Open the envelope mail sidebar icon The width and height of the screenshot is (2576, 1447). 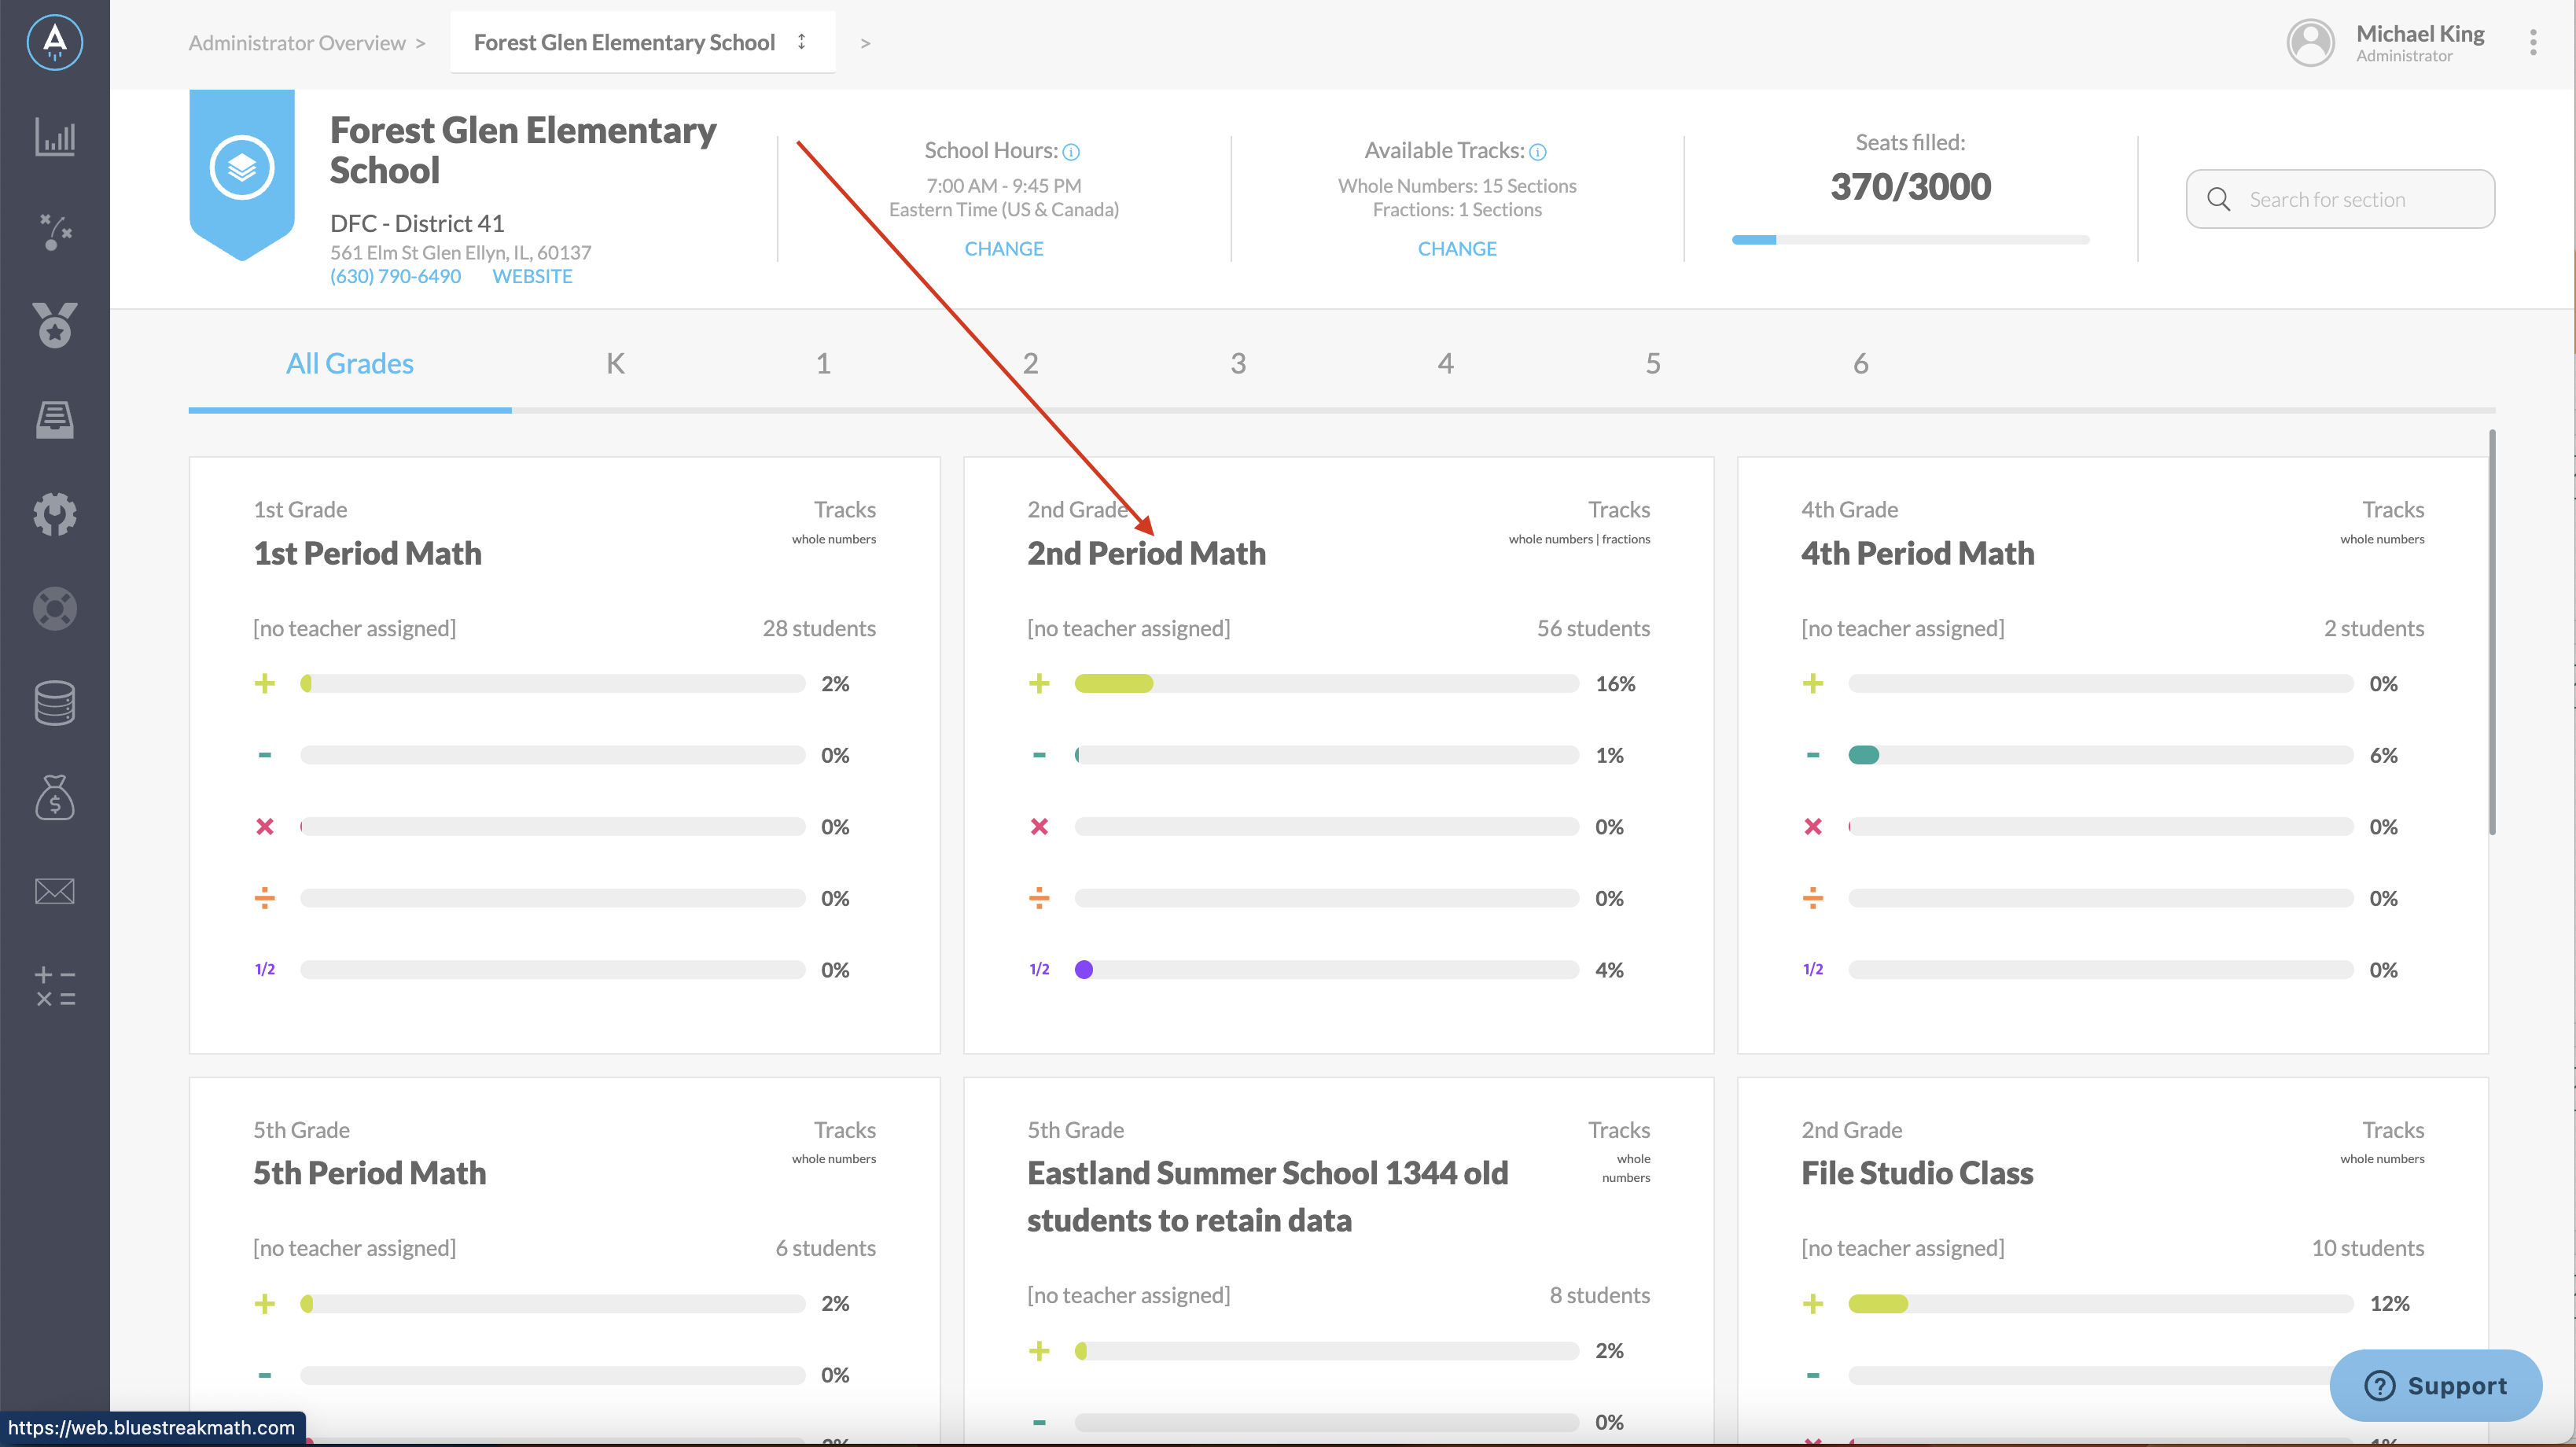[55, 891]
